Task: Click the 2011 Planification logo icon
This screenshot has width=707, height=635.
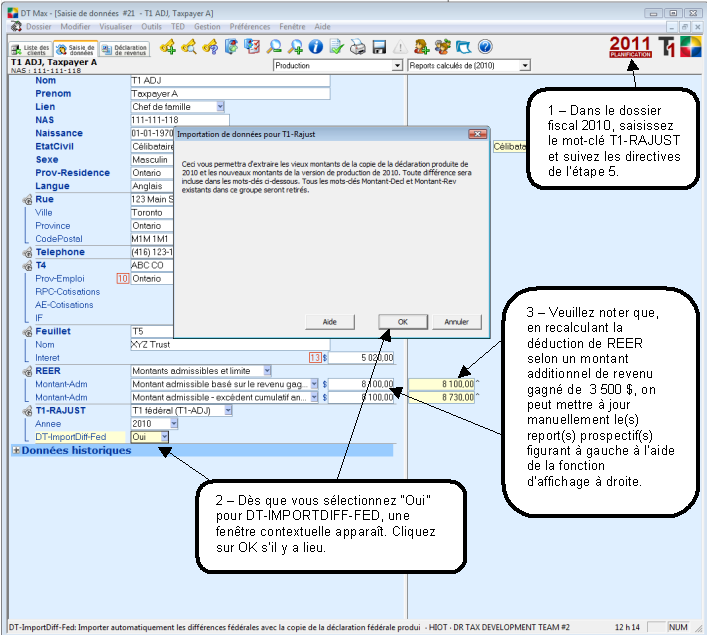Action: click(630, 46)
